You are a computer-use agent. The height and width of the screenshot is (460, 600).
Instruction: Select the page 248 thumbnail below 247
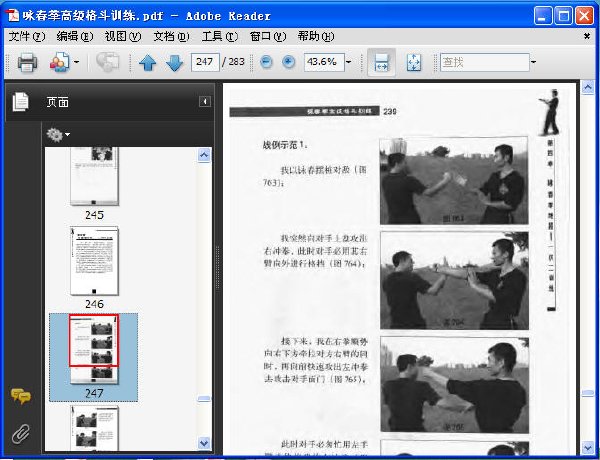(x=95, y=428)
